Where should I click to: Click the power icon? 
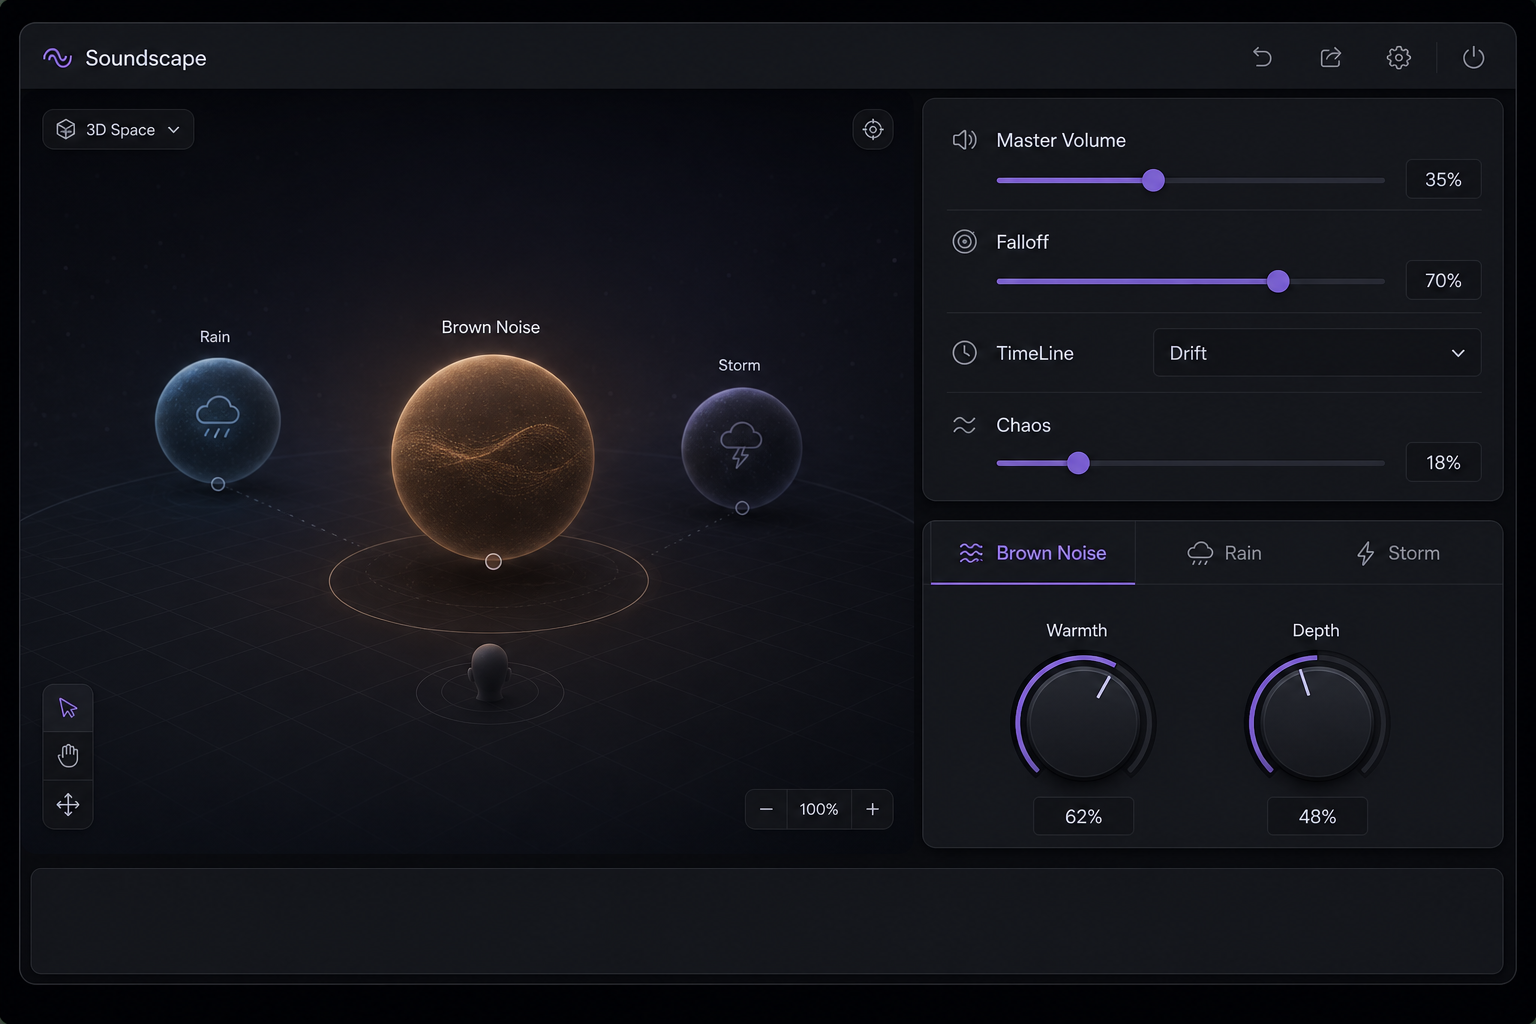coord(1473,57)
